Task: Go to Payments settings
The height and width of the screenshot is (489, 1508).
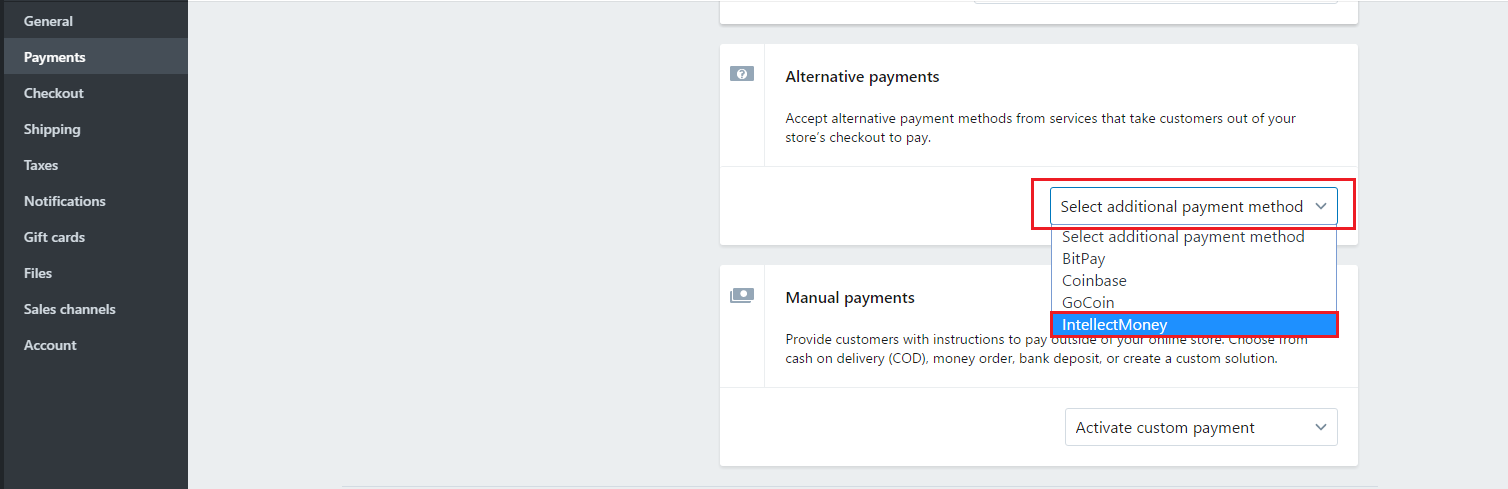Action: pyautogui.click(x=55, y=57)
